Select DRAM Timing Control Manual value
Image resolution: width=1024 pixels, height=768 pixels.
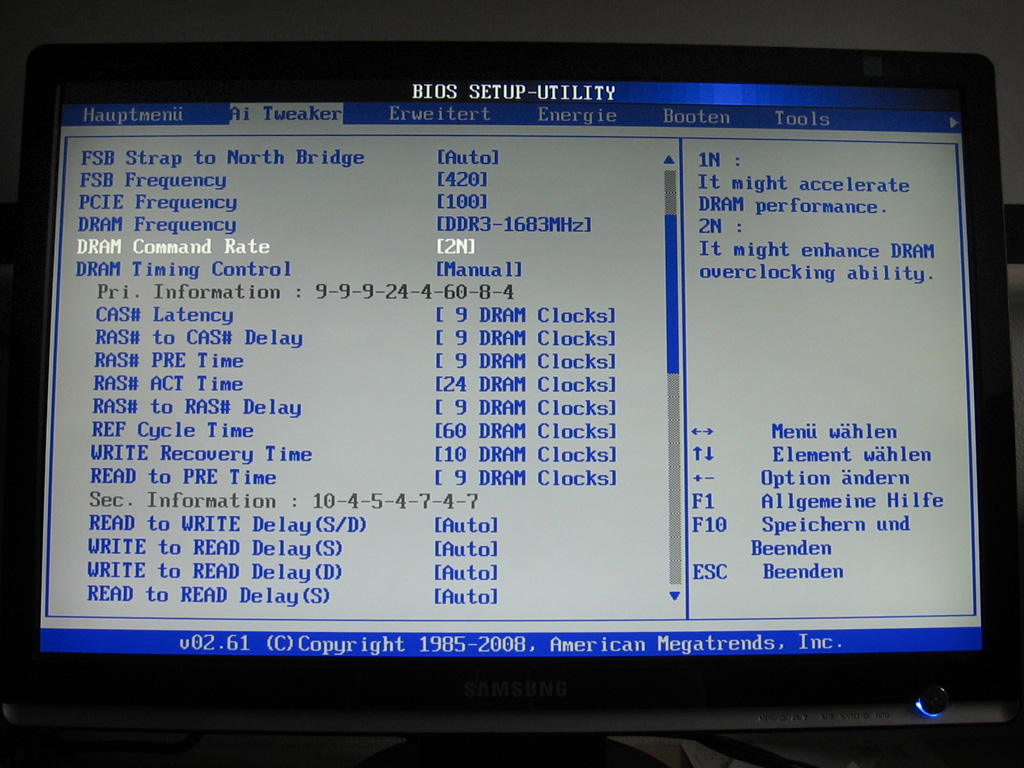click(479, 270)
